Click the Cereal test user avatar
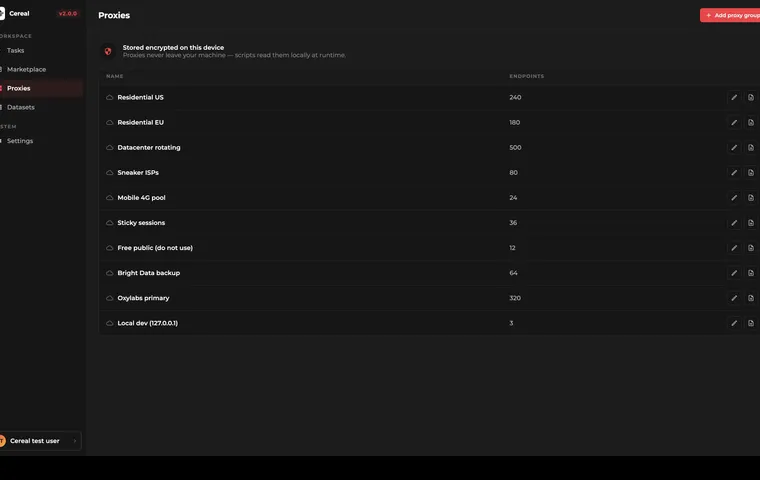The image size is (760, 480). 2,441
